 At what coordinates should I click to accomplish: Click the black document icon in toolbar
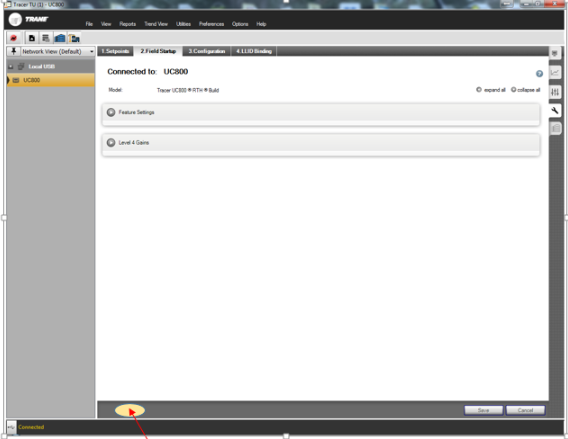(32, 38)
